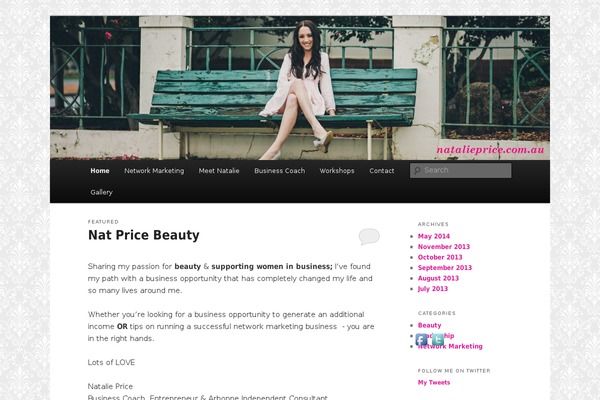This screenshot has height=400, width=600.
Task: Click the comment speech bubble icon
Action: [x=369, y=236]
